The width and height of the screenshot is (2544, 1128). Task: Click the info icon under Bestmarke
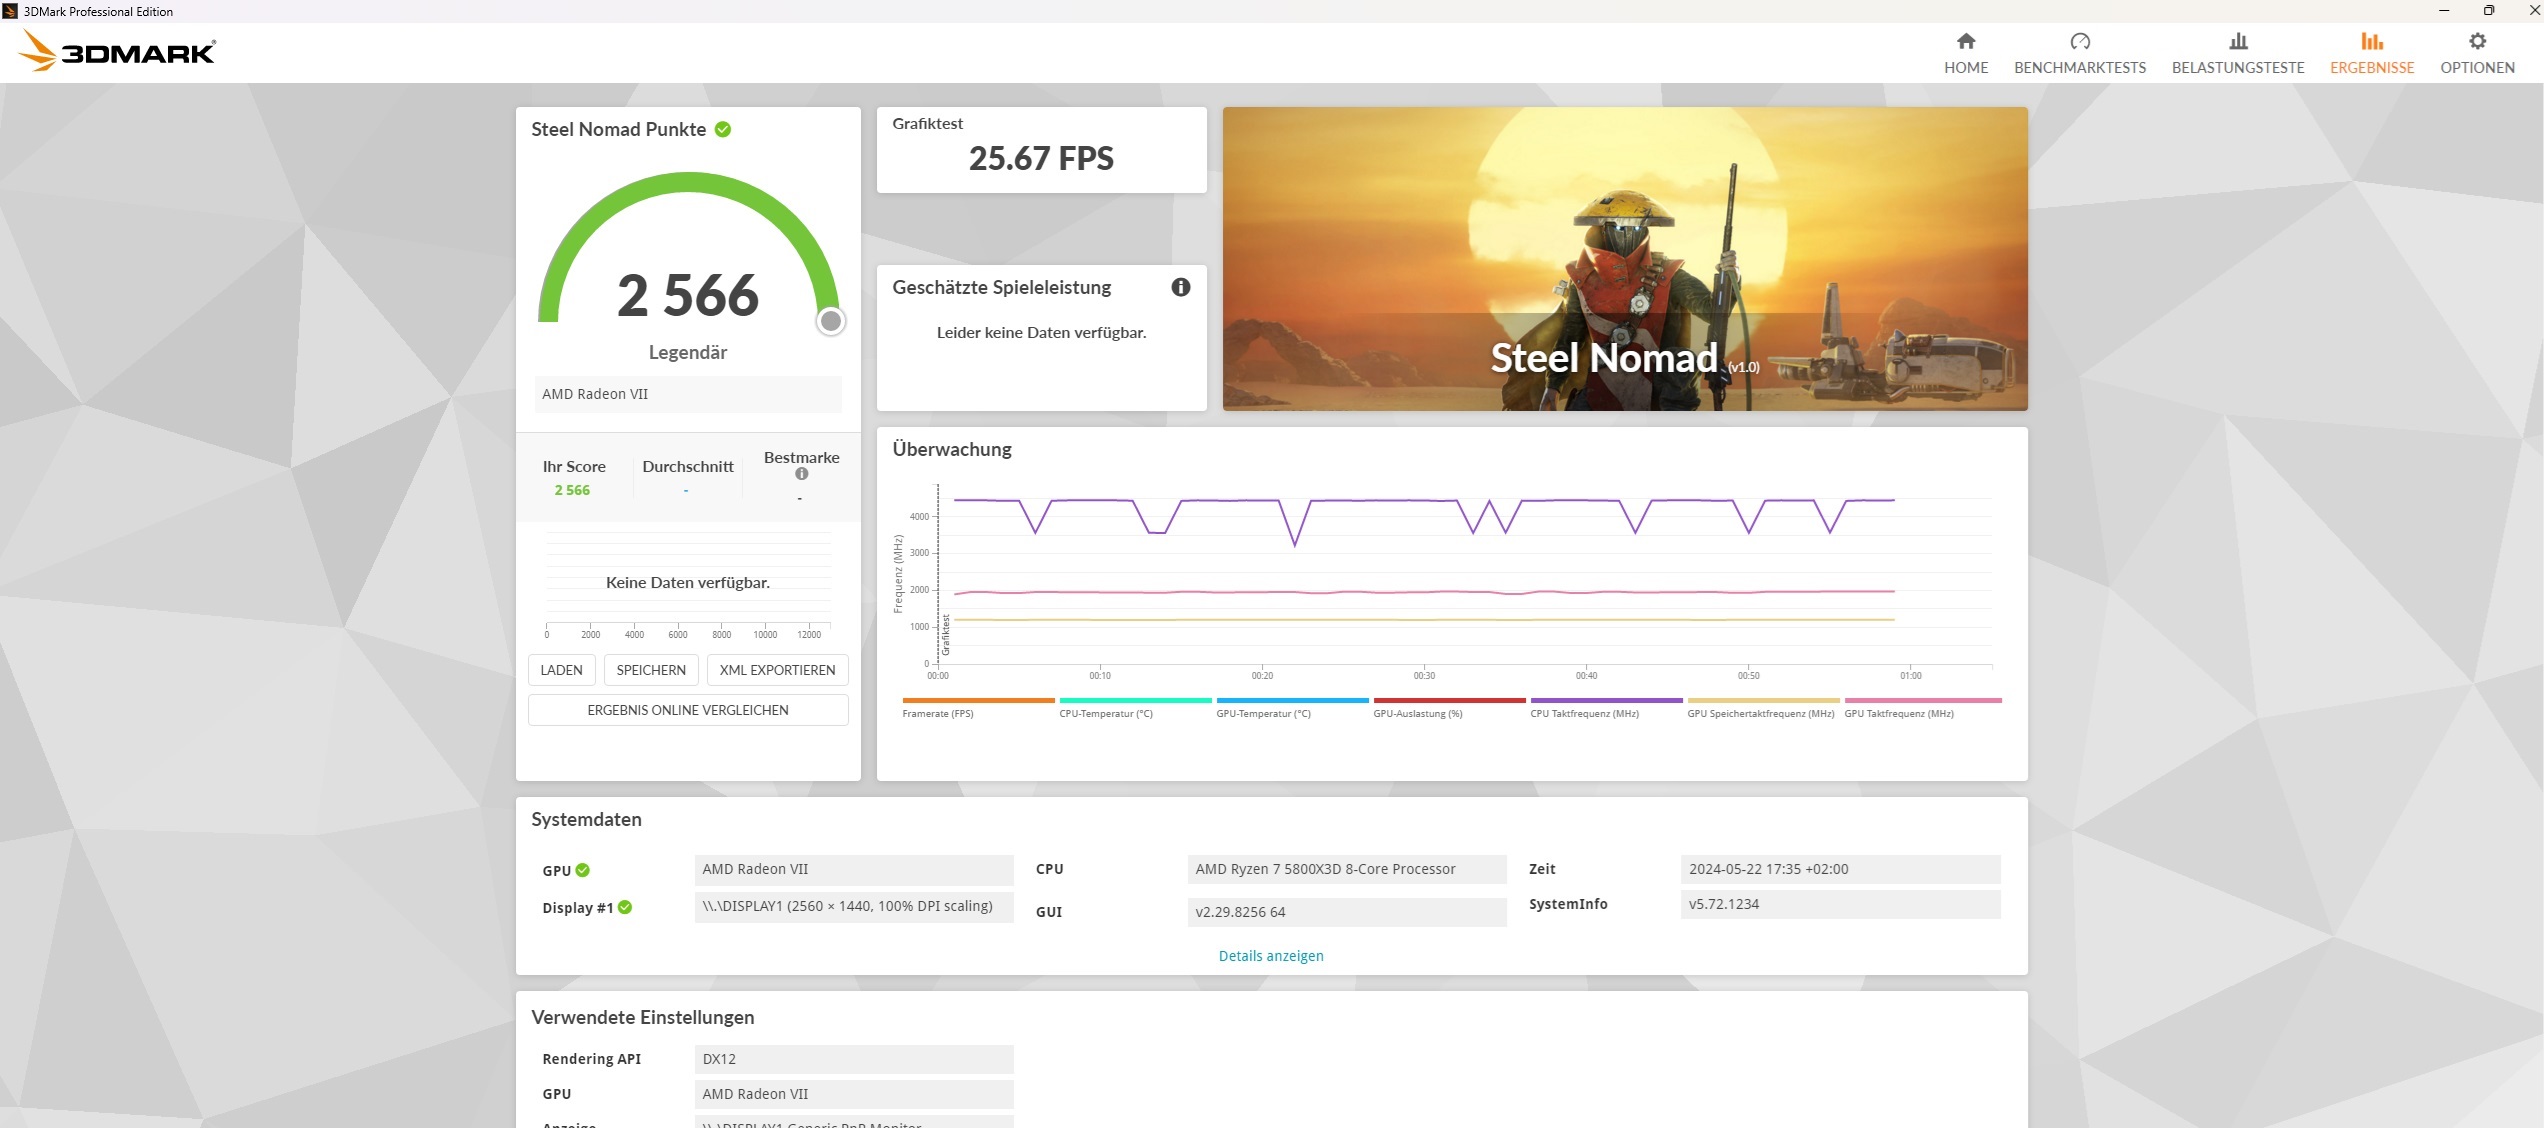click(801, 474)
